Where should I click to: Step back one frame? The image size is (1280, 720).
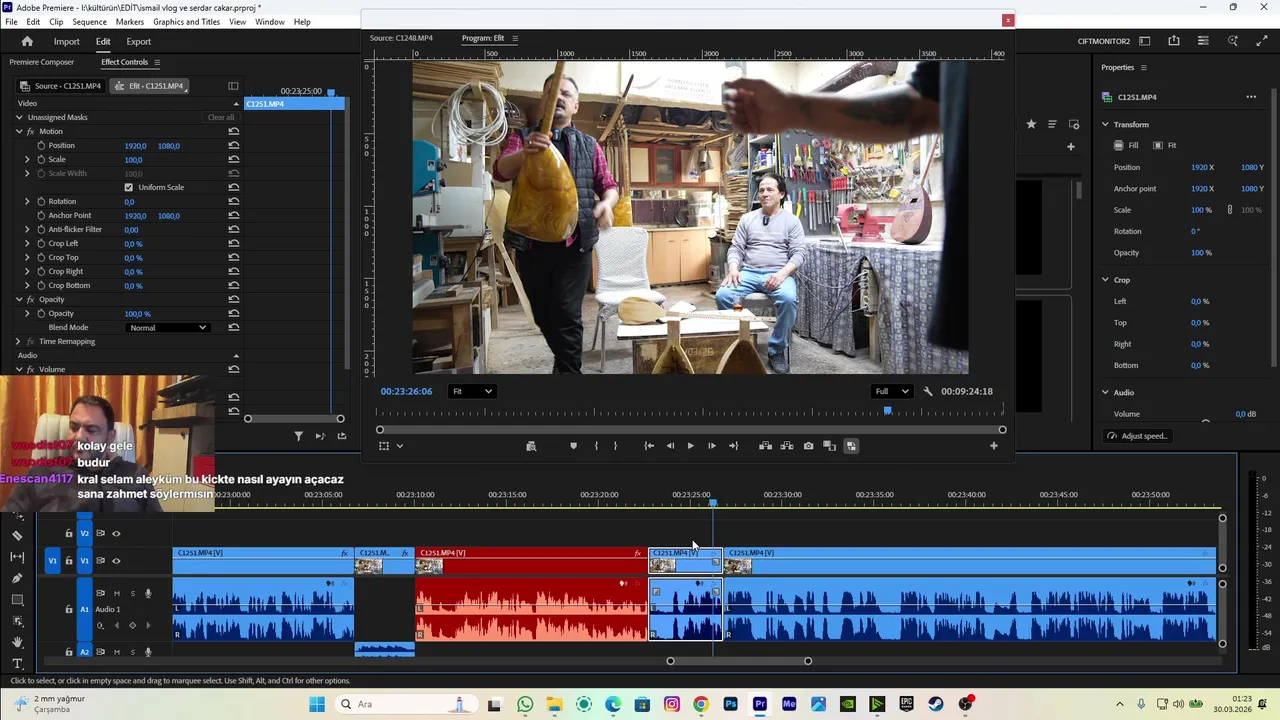(x=670, y=446)
